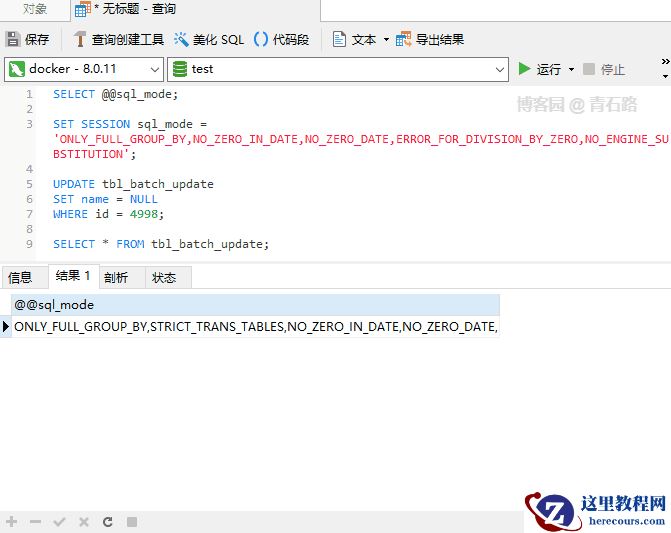Screen dimensions: 671x533
Task: Expand the Run (运行) options arrow
Action: pos(571,69)
